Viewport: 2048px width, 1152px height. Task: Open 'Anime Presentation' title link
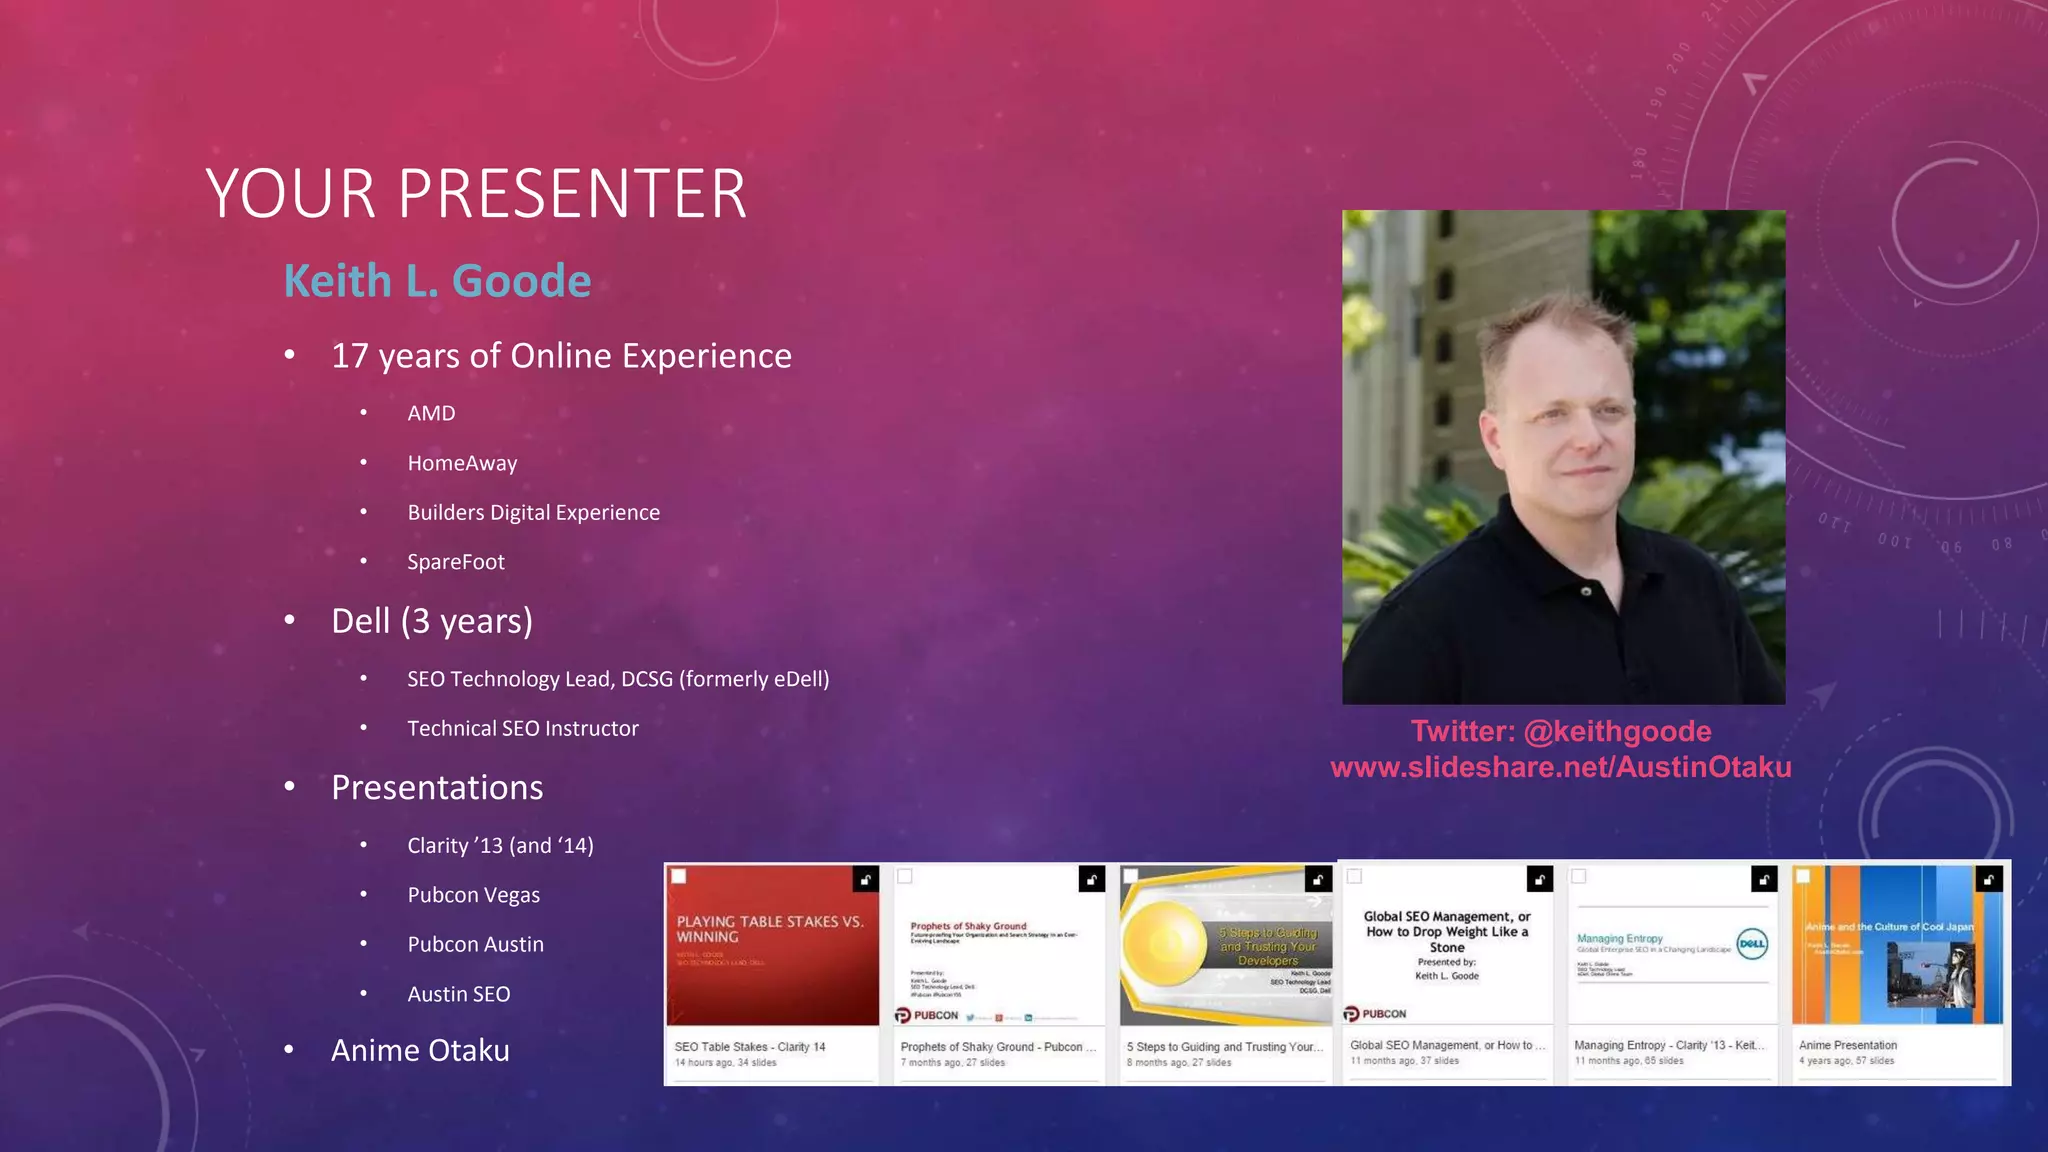[1847, 1045]
